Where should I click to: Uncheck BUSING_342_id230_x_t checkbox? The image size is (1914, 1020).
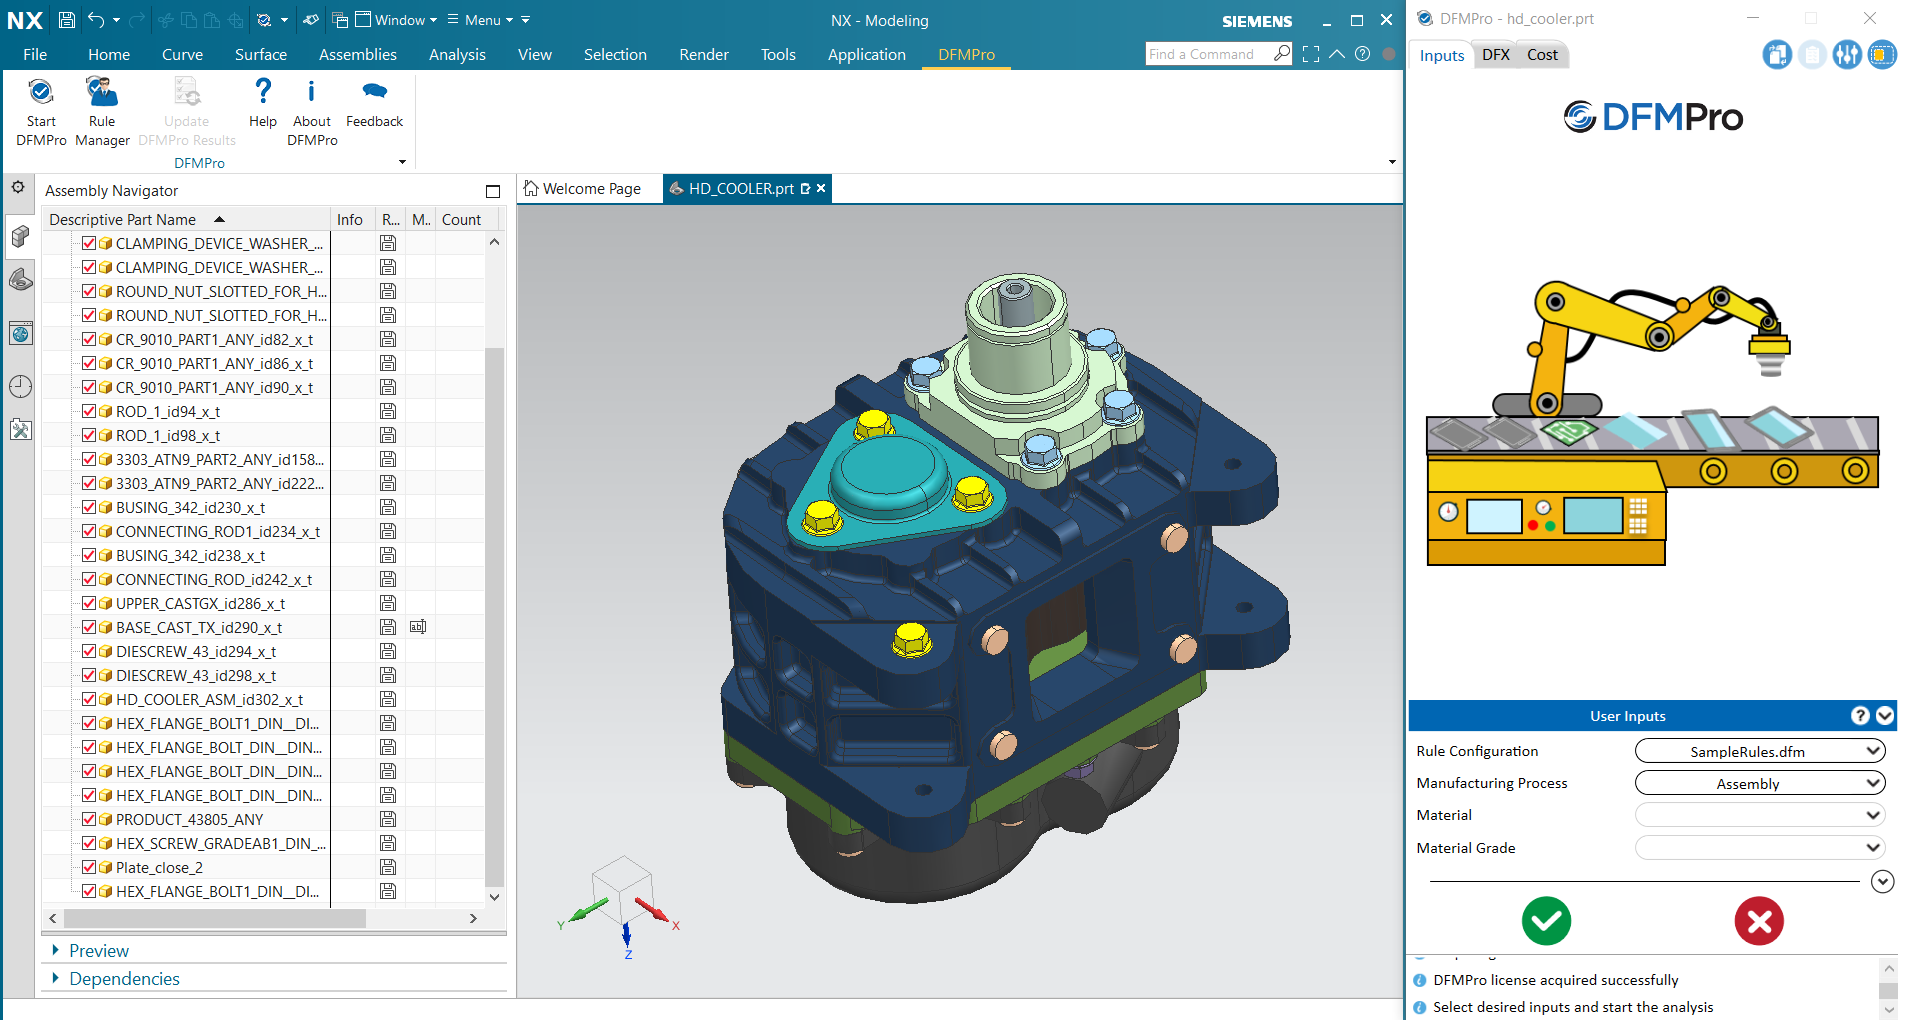pos(89,507)
